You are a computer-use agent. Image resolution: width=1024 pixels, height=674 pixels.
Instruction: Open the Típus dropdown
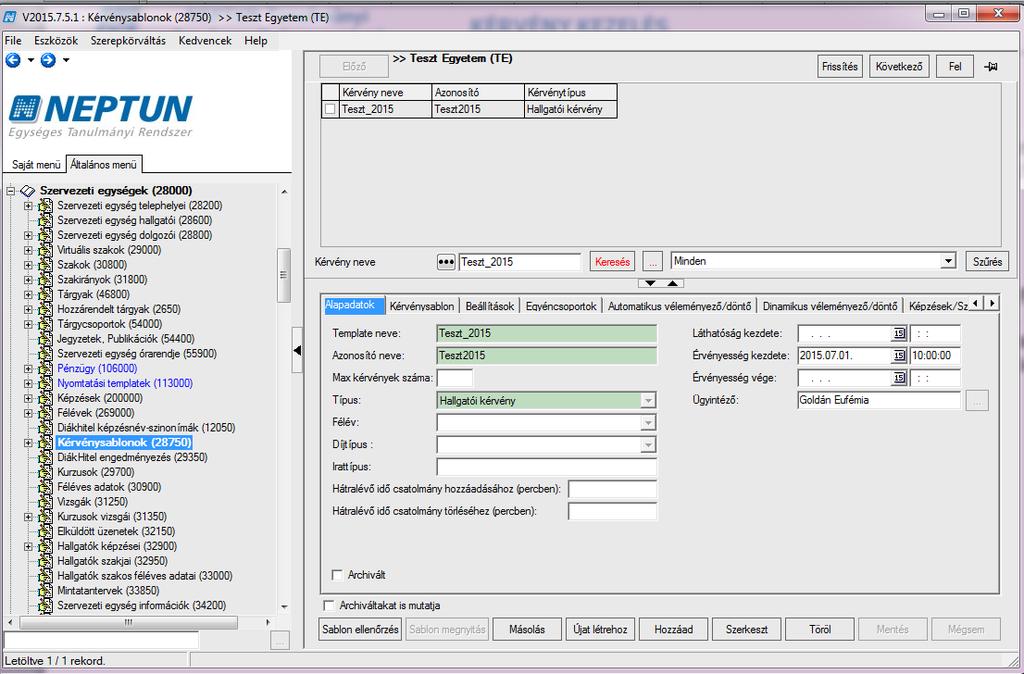point(648,400)
